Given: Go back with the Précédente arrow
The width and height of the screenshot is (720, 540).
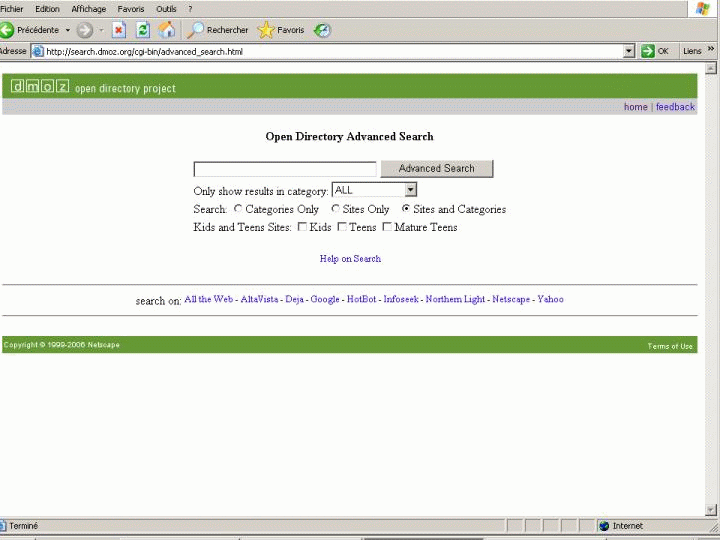Looking at the screenshot, I should [x=7, y=30].
